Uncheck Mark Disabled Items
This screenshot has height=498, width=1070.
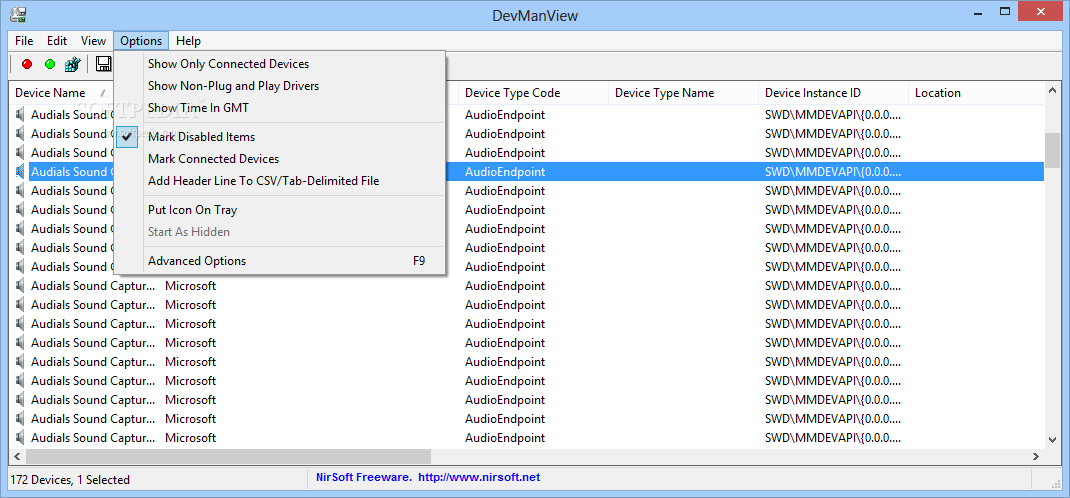coord(280,137)
